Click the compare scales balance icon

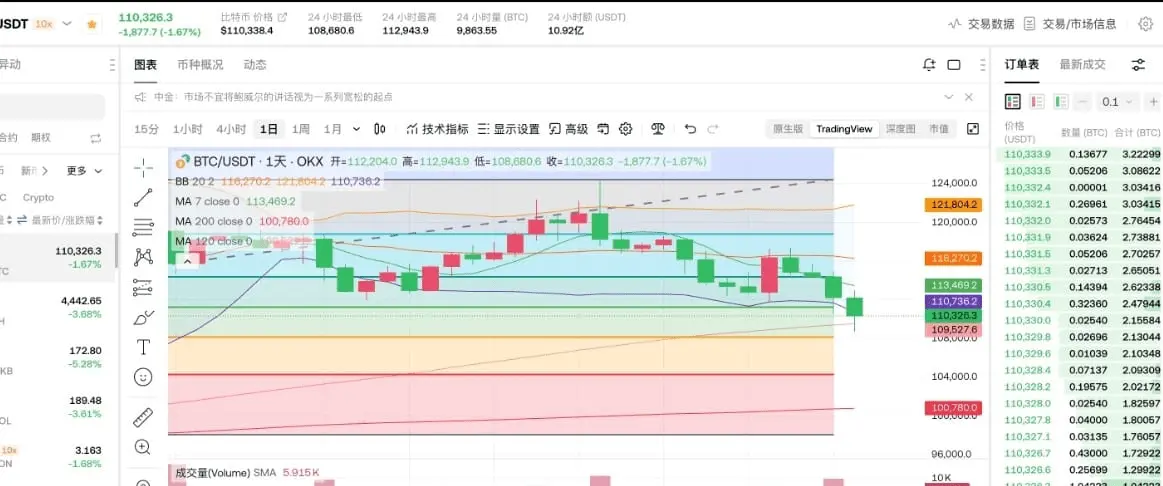pyautogui.click(x=658, y=129)
